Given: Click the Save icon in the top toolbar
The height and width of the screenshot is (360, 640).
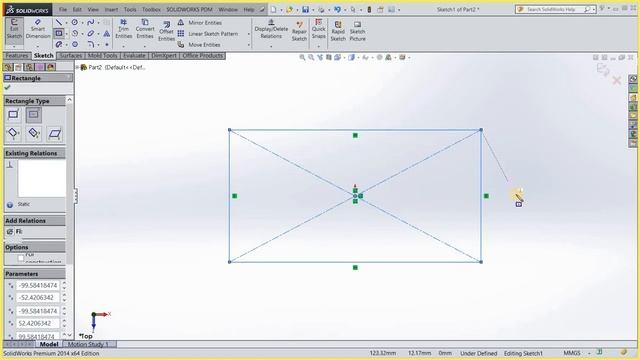Looking at the screenshot, I should pos(305,9).
